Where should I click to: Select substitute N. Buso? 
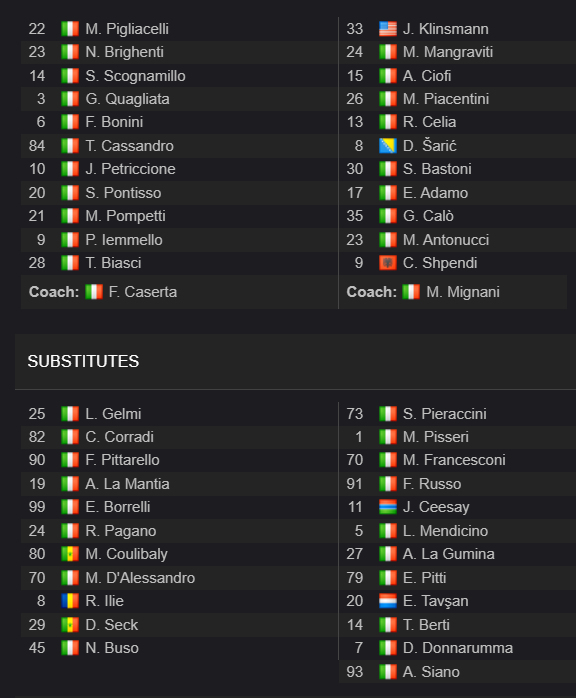112,648
